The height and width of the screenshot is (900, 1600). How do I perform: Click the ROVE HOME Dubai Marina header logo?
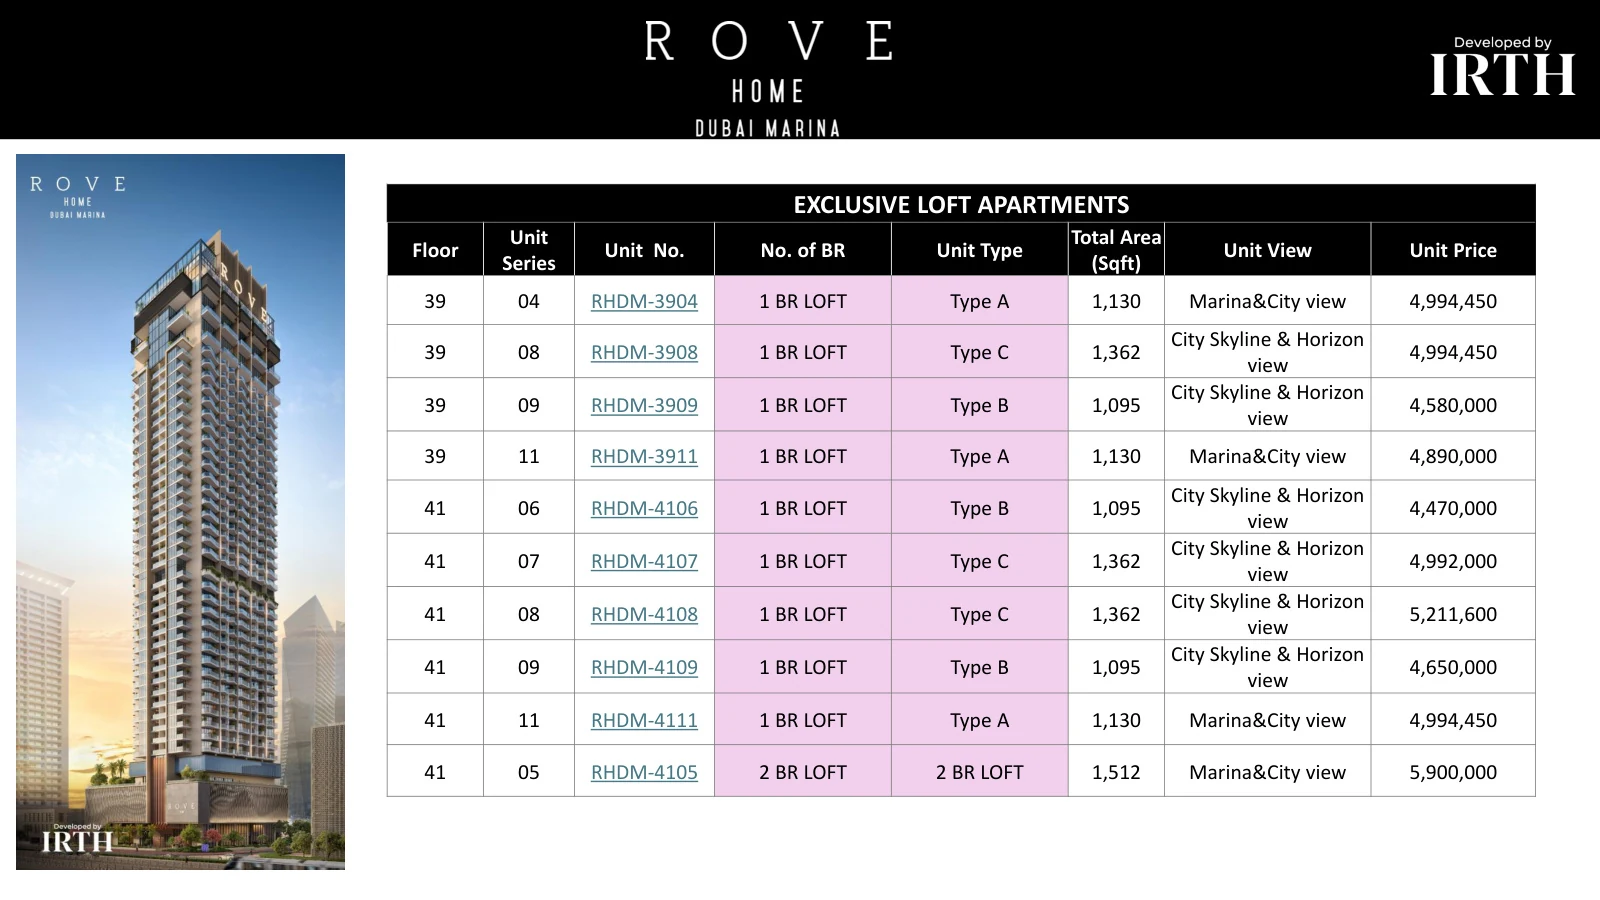click(x=768, y=77)
